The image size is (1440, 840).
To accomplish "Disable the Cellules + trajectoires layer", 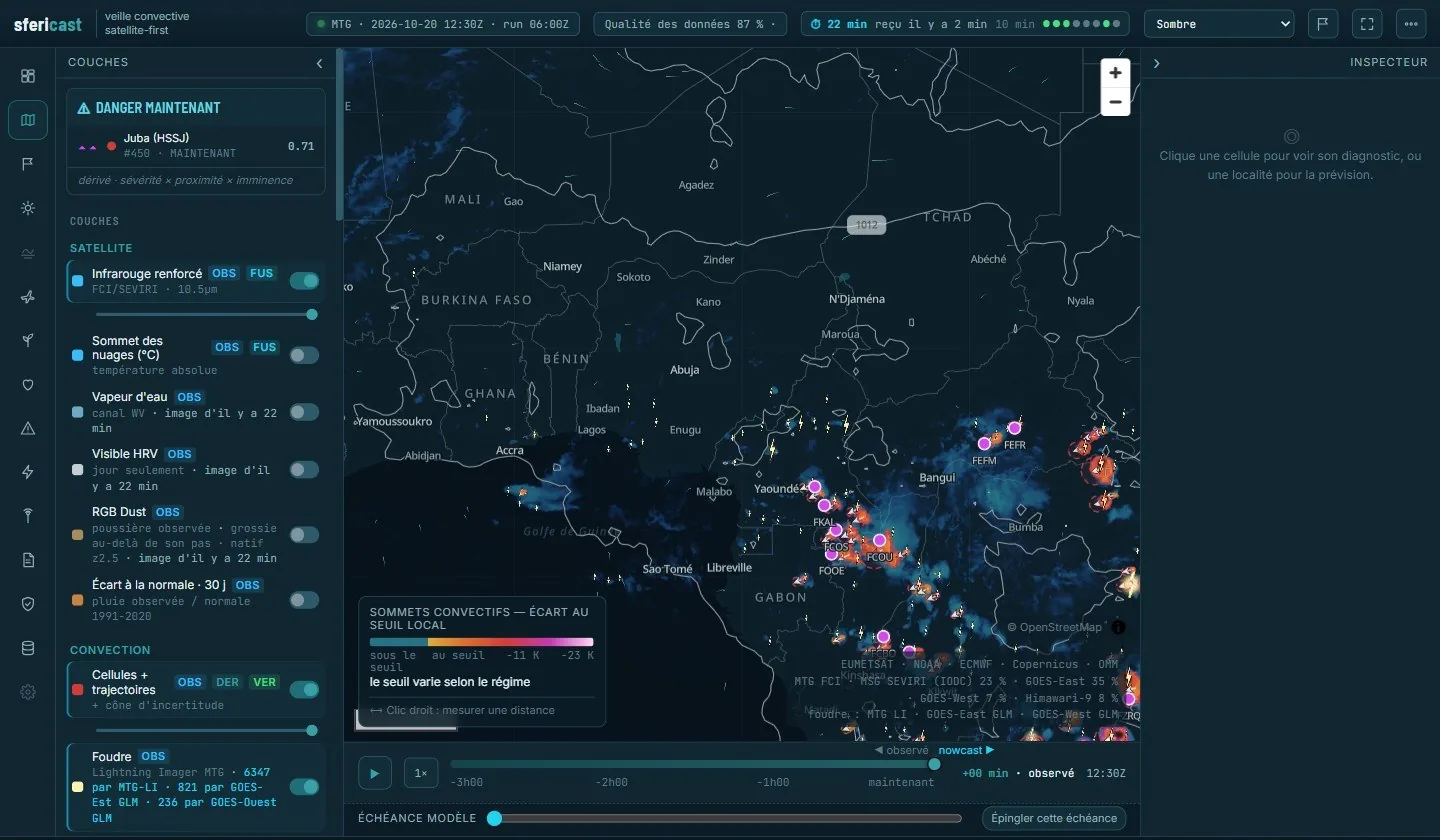I will (x=304, y=689).
